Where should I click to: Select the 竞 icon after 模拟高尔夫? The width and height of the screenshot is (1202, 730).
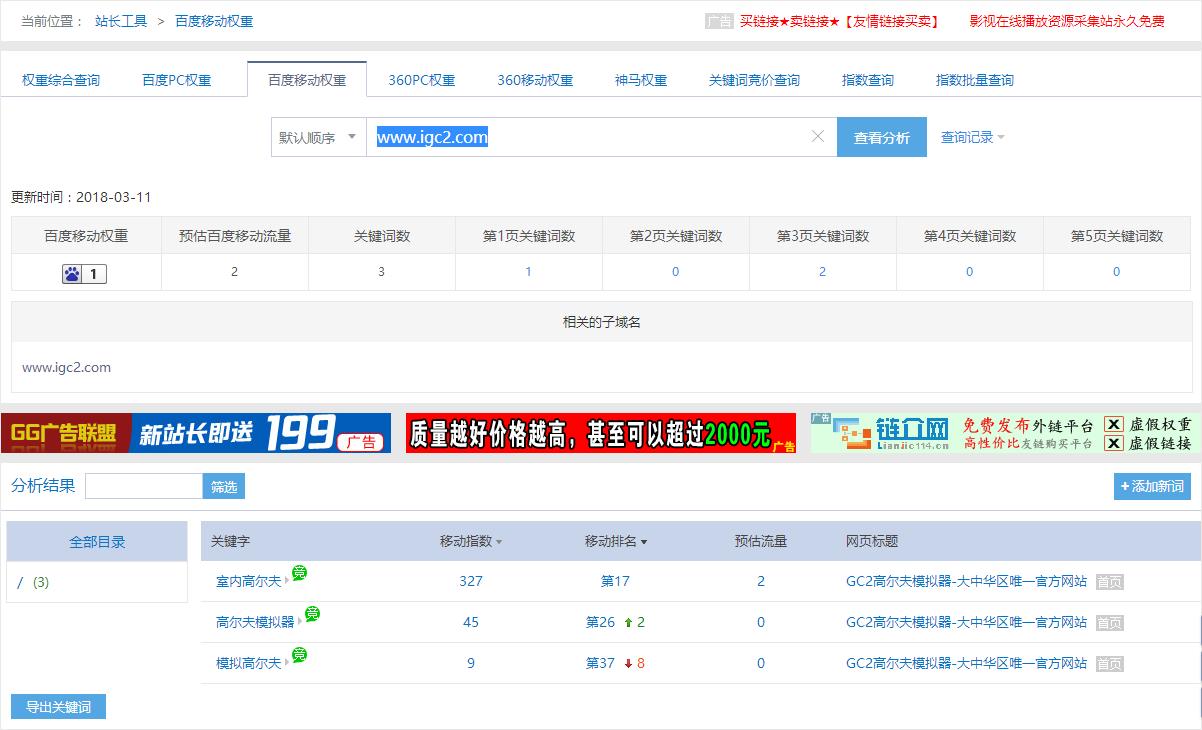point(298,653)
